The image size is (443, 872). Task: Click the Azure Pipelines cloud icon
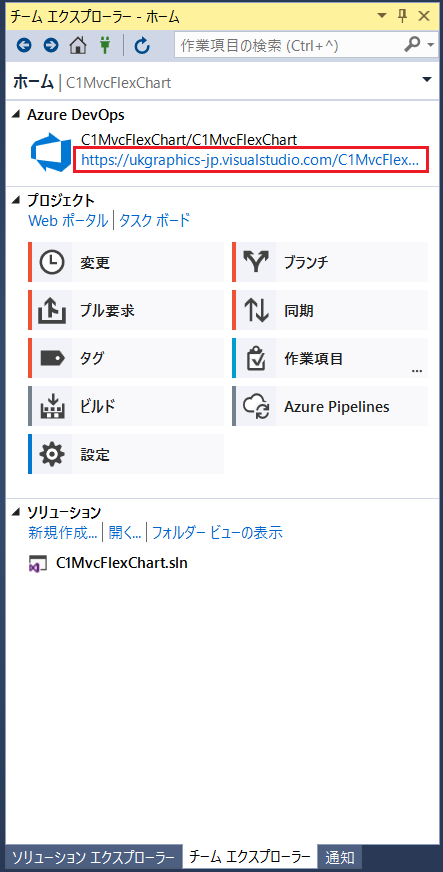coord(256,407)
